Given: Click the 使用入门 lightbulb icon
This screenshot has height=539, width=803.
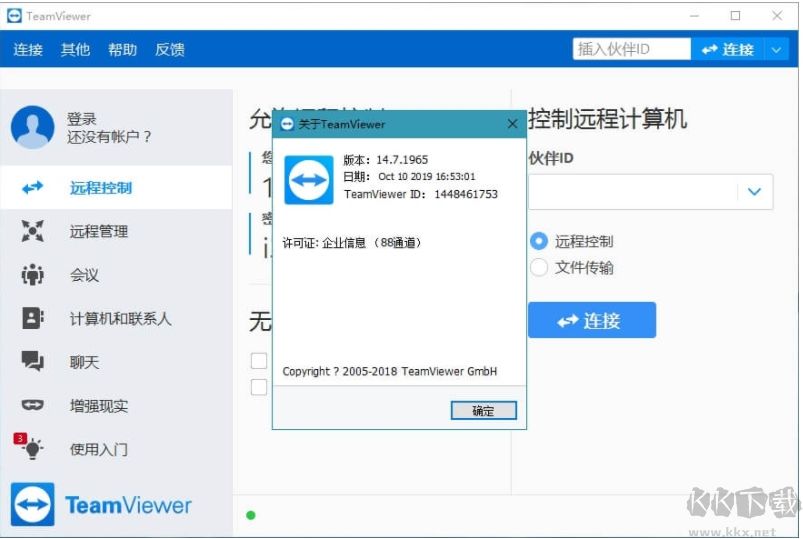Looking at the screenshot, I should (33, 449).
